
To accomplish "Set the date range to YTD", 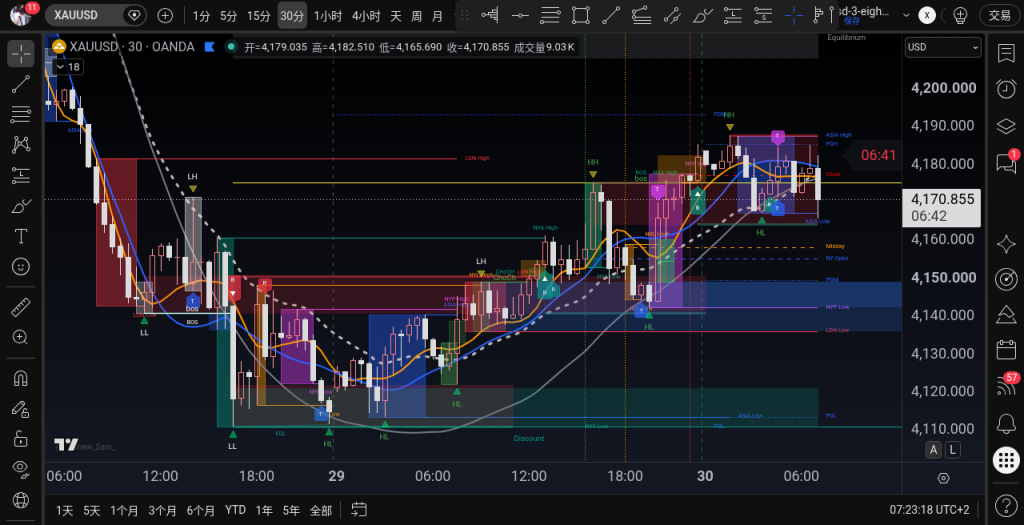I will tap(235, 510).
